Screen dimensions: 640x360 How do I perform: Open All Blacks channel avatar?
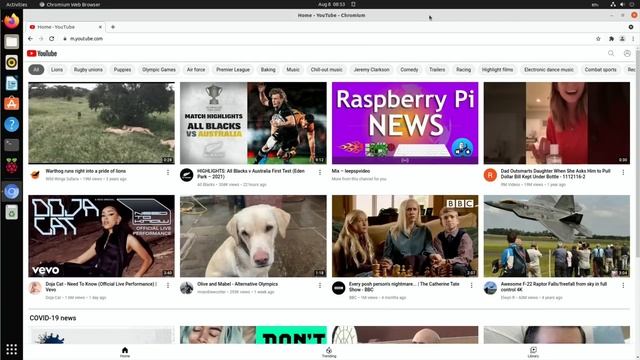(x=187, y=175)
